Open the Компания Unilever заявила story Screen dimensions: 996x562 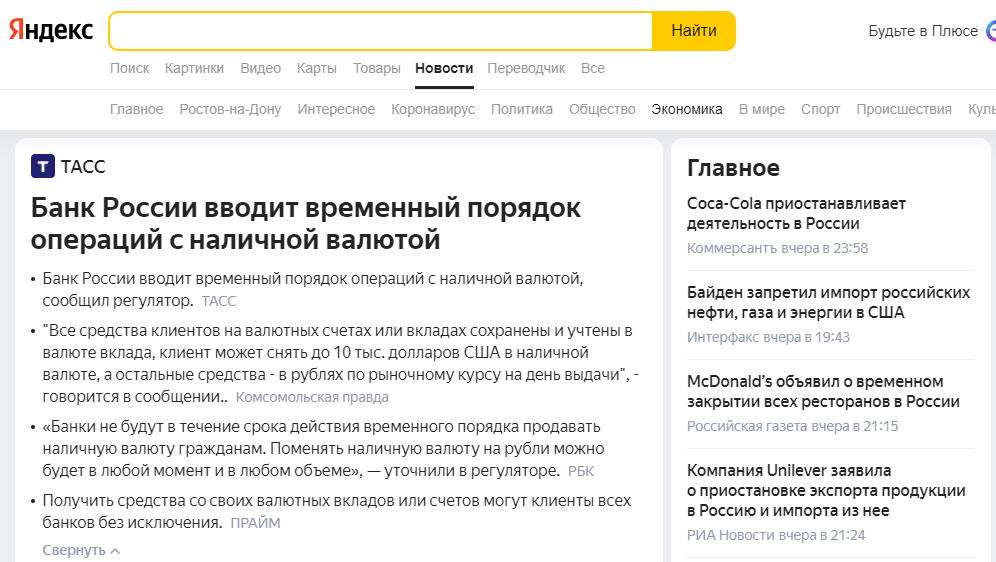tap(826, 490)
